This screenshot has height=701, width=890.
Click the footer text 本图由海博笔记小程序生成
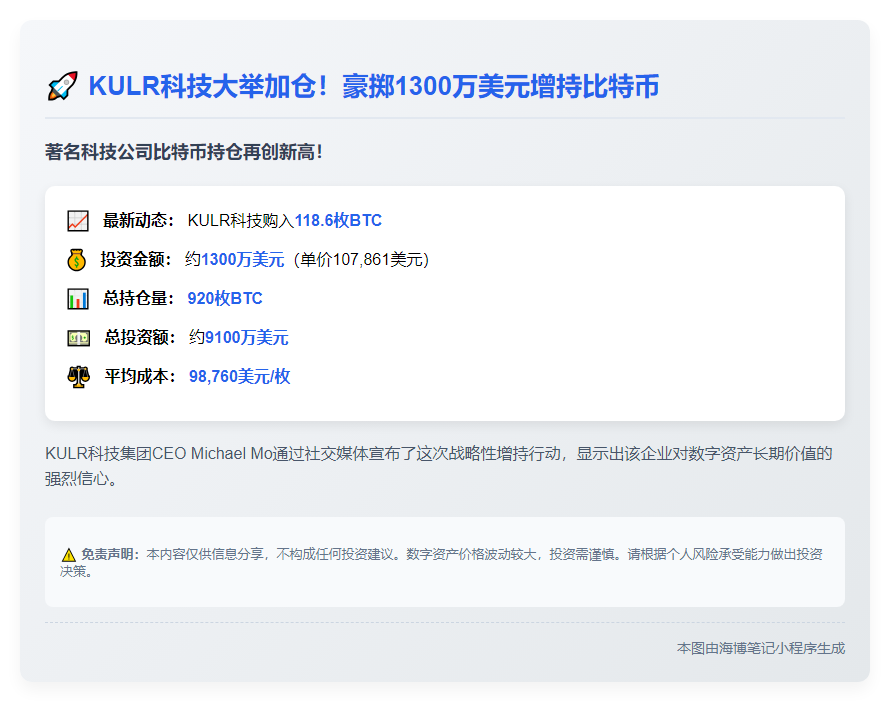[x=761, y=648]
